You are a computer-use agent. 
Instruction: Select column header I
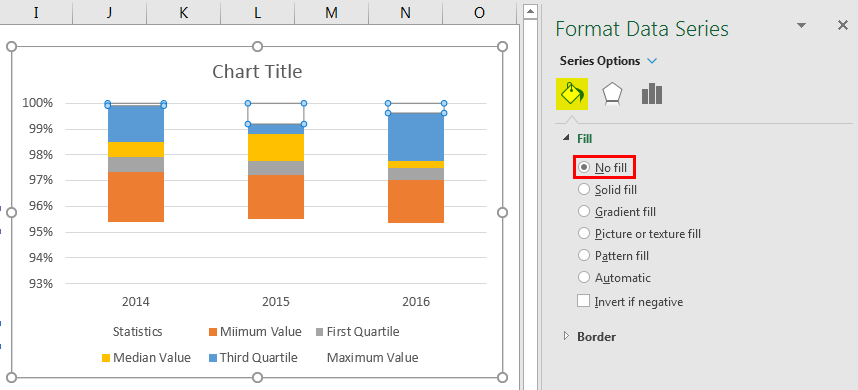point(36,13)
